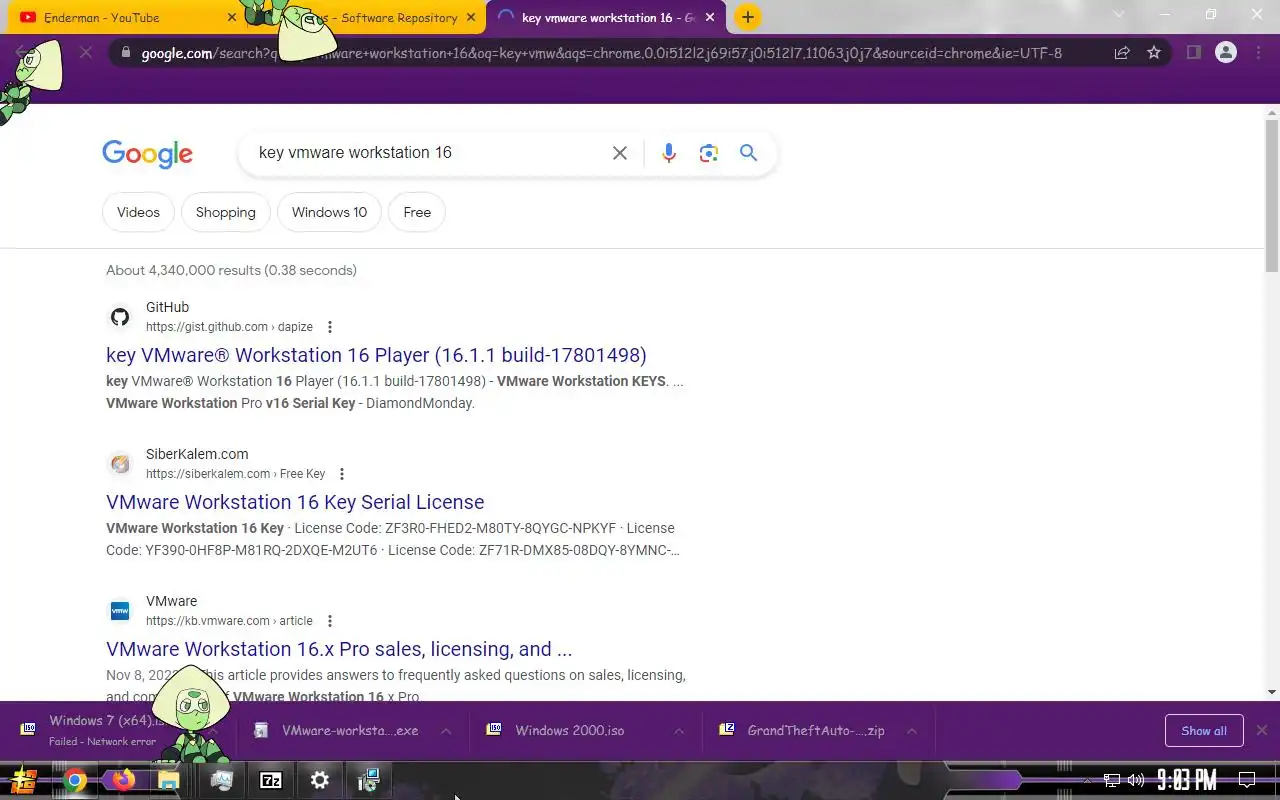The height and width of the screenshot is (800, 1280).
Task: Select the Windows 10 filter chip
Action: (329, 212)
